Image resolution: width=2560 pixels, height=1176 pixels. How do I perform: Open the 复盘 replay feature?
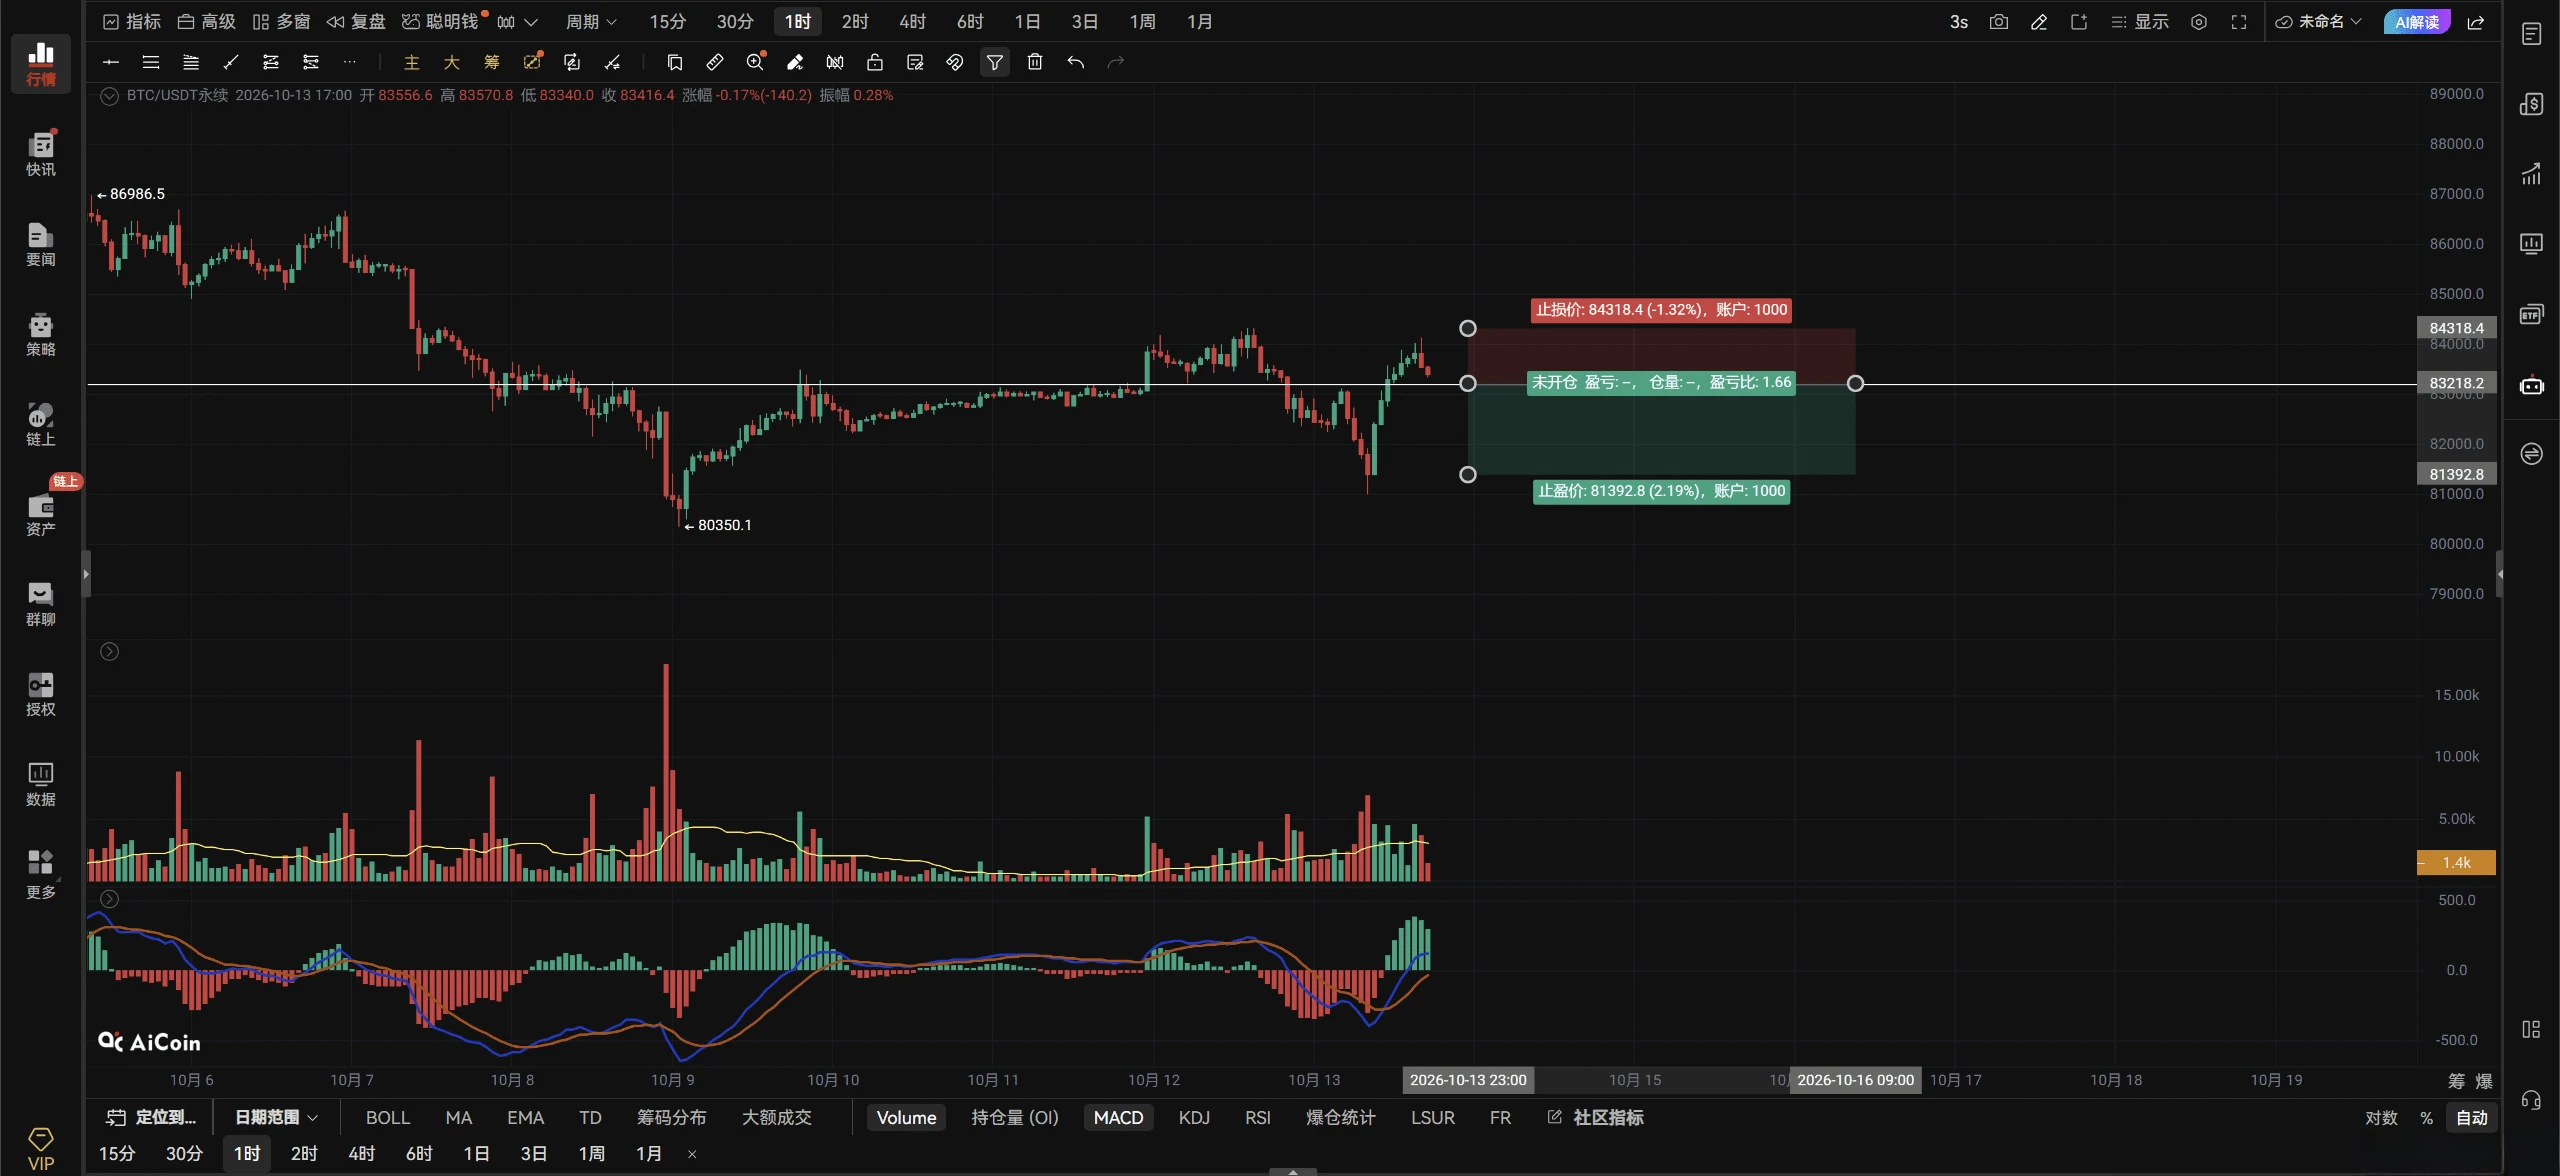356,22
